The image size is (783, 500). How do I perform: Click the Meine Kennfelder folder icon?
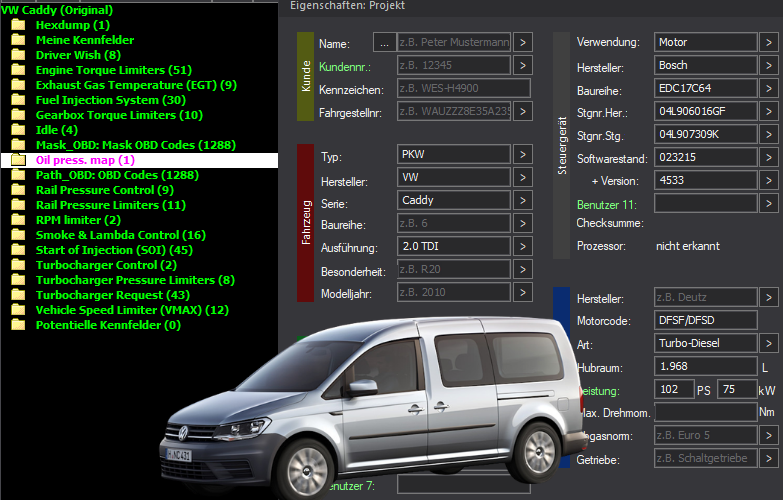(x=18, y=40)
